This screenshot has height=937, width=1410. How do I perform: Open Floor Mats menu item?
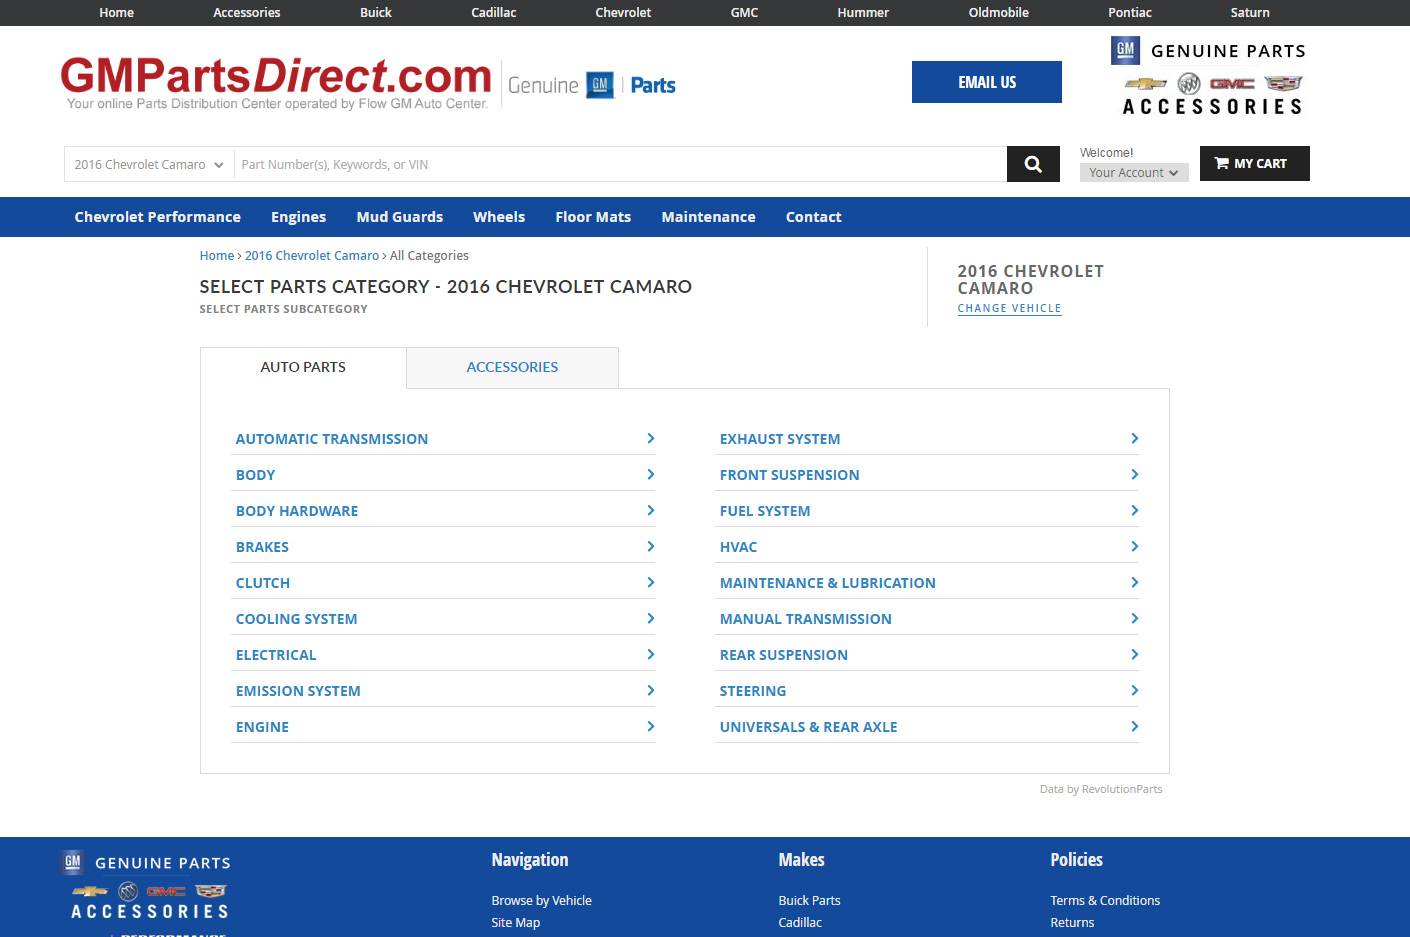(593, 217)
